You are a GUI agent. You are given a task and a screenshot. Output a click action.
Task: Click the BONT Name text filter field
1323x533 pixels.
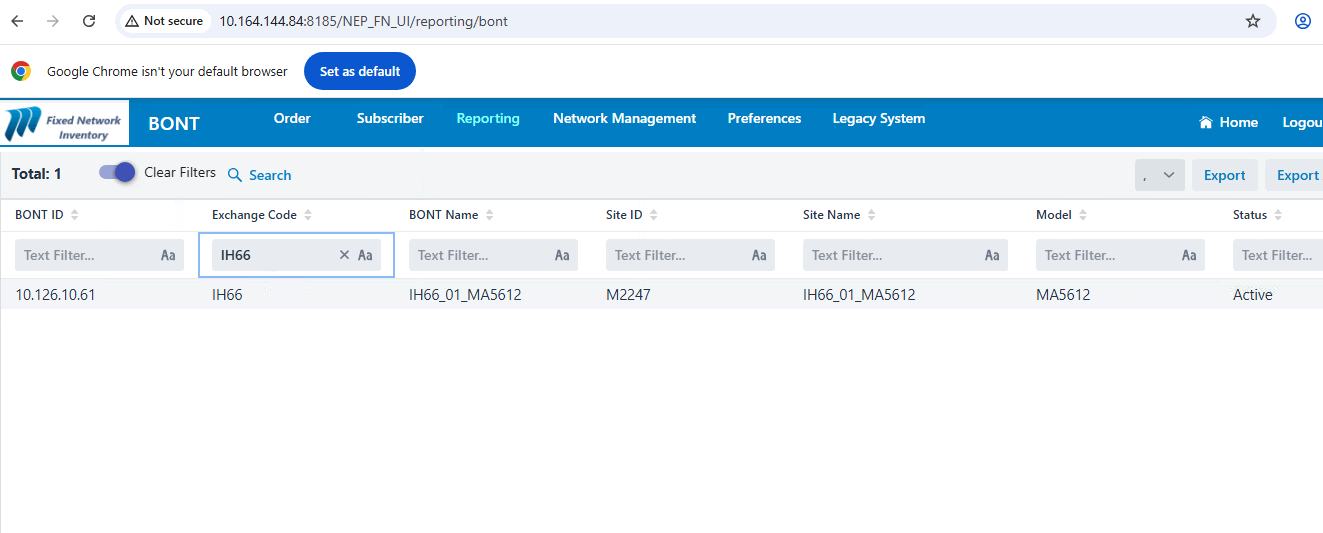(x=480, y=255)
